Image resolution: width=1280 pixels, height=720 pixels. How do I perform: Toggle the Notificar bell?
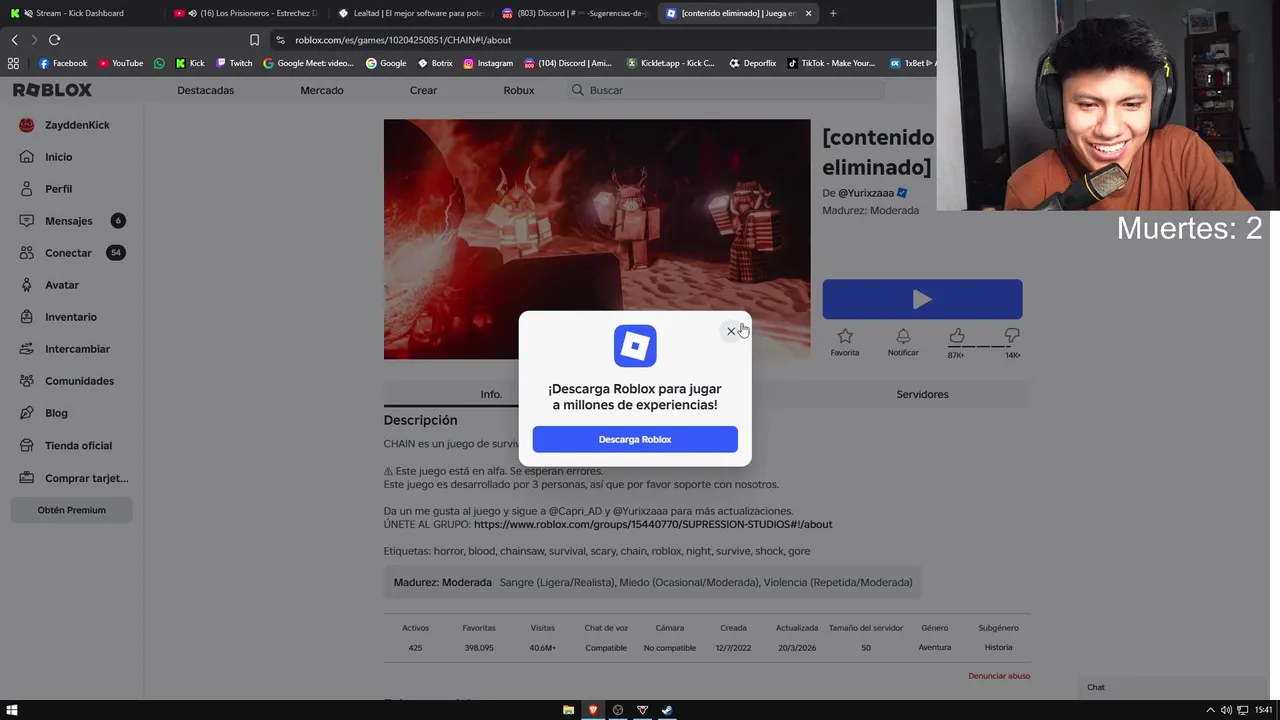[x=903, y=336]
